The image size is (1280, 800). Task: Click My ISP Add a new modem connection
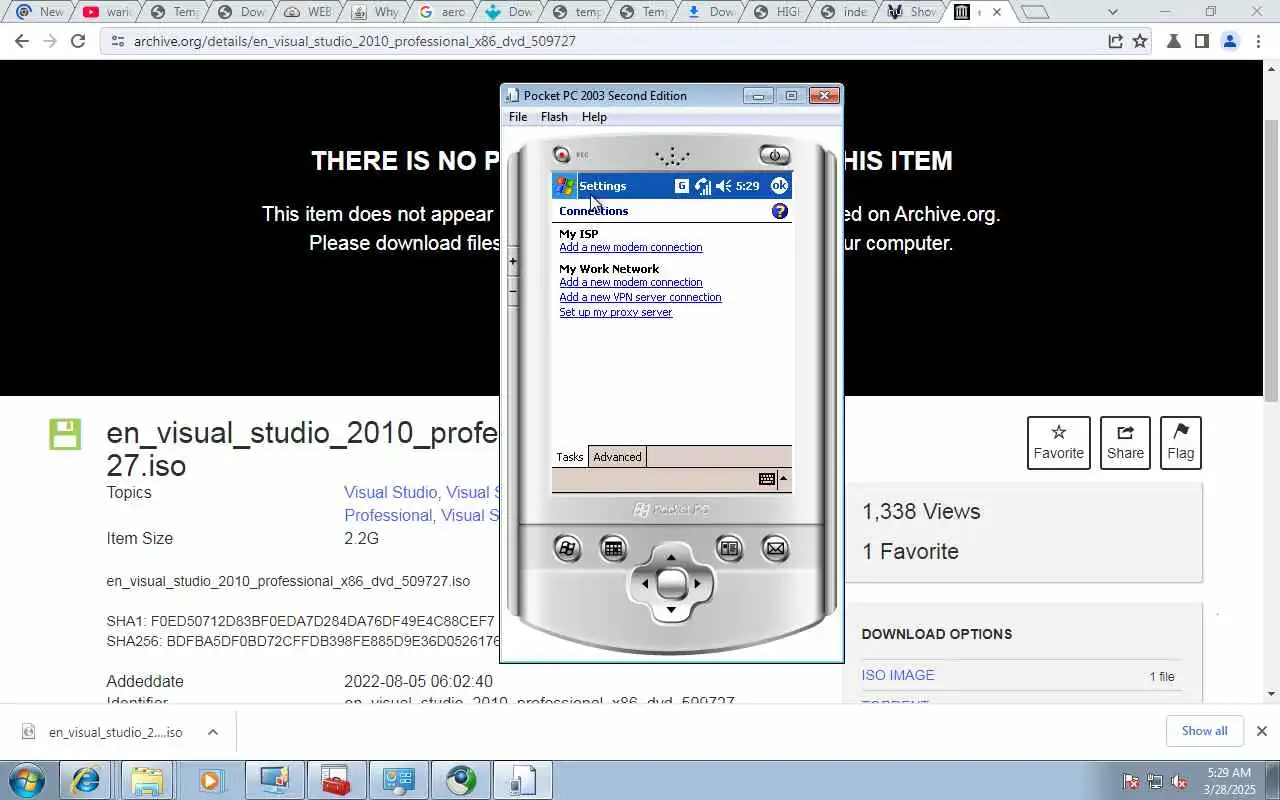[631, 247]
